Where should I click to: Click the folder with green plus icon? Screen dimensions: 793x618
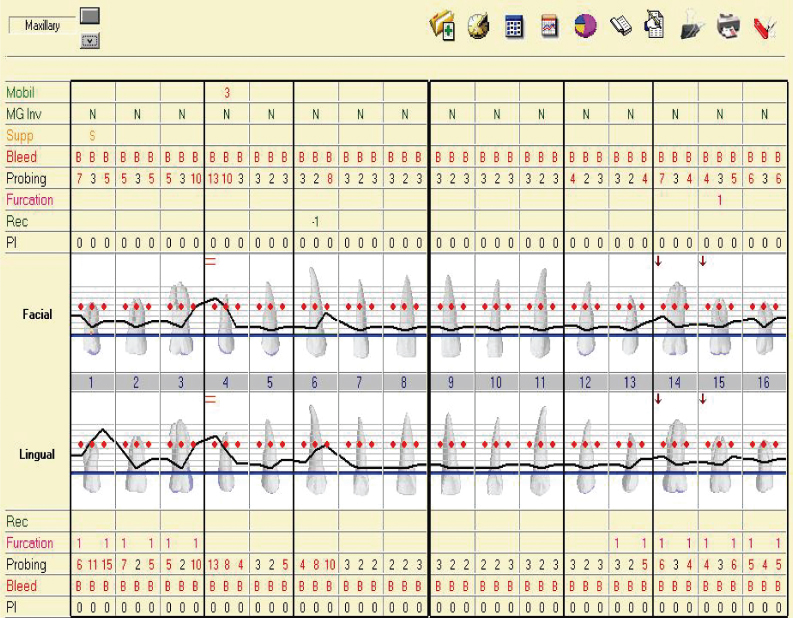click(x=442, y=26)
